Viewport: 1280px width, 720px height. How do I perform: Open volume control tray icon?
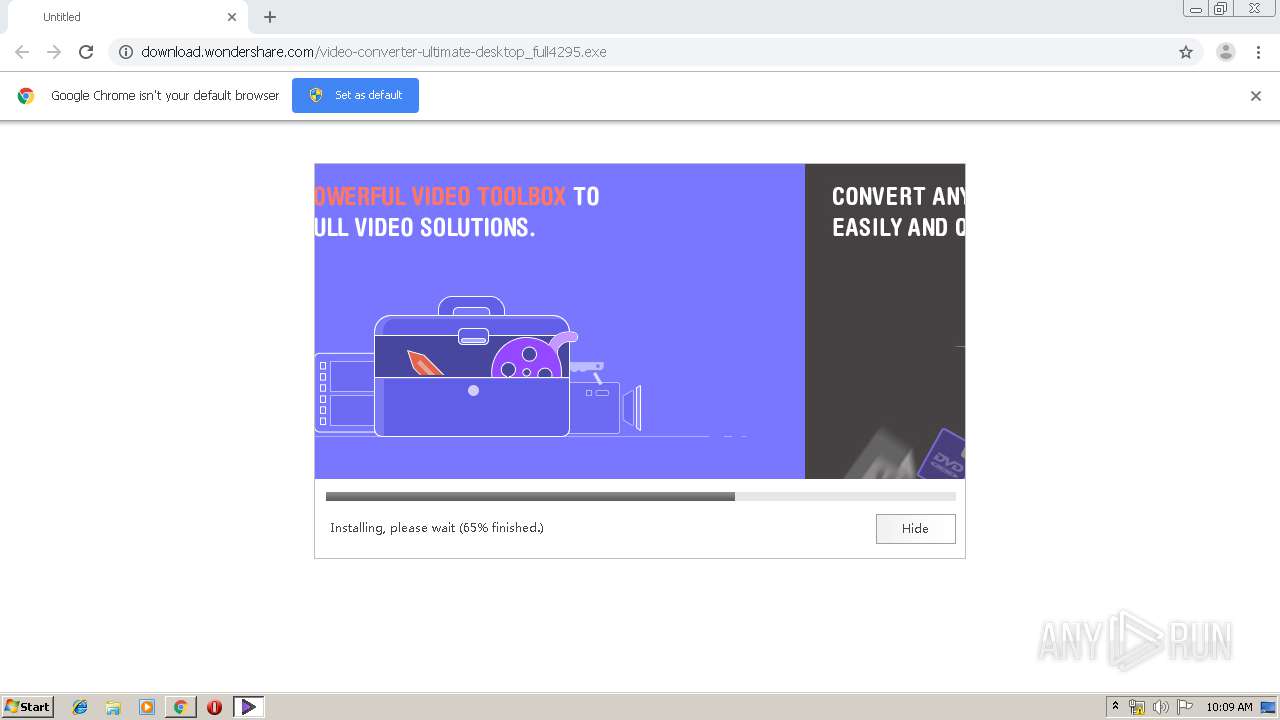coord(1161,707)
